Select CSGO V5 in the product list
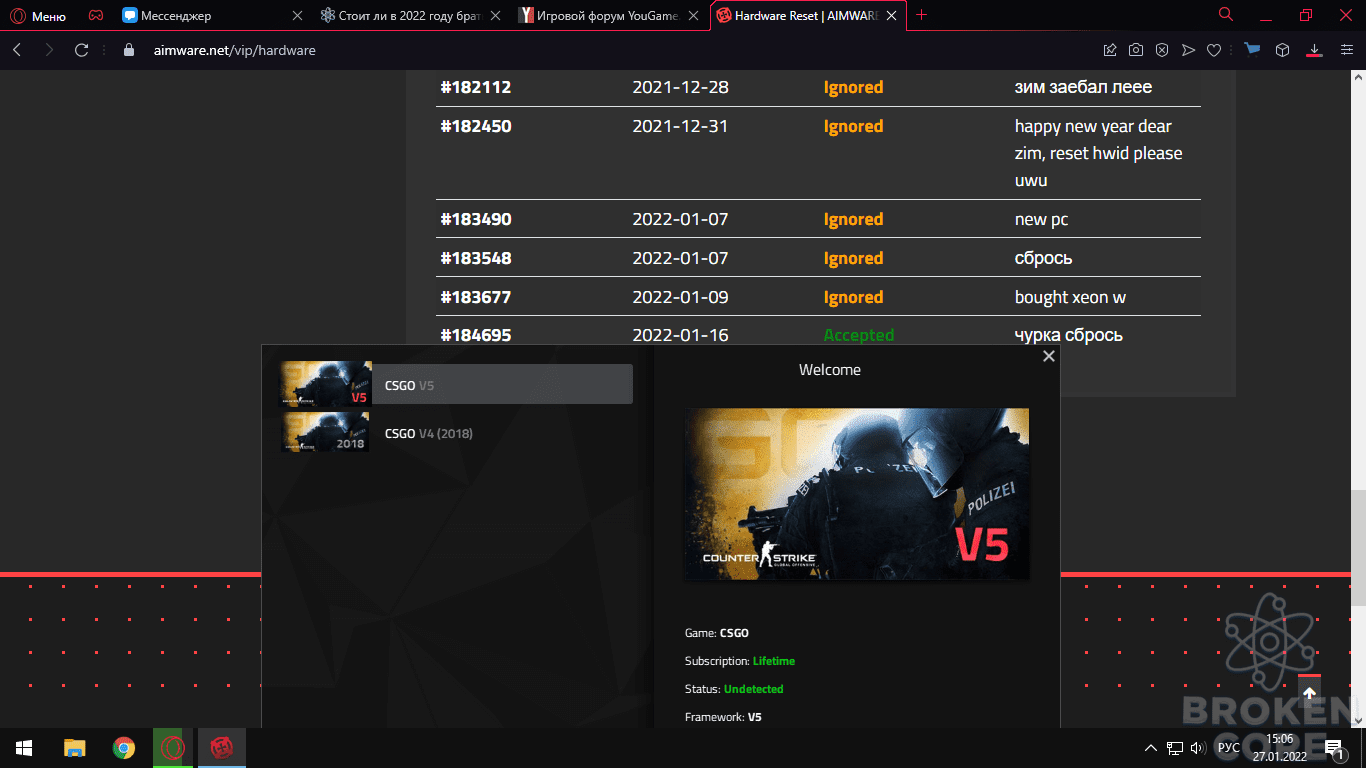 pos(456,384)
